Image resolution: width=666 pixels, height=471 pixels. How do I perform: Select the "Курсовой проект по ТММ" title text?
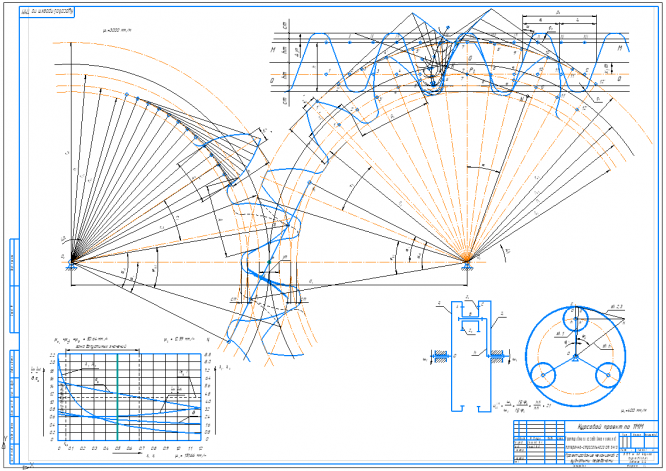[x=610, y=427]
